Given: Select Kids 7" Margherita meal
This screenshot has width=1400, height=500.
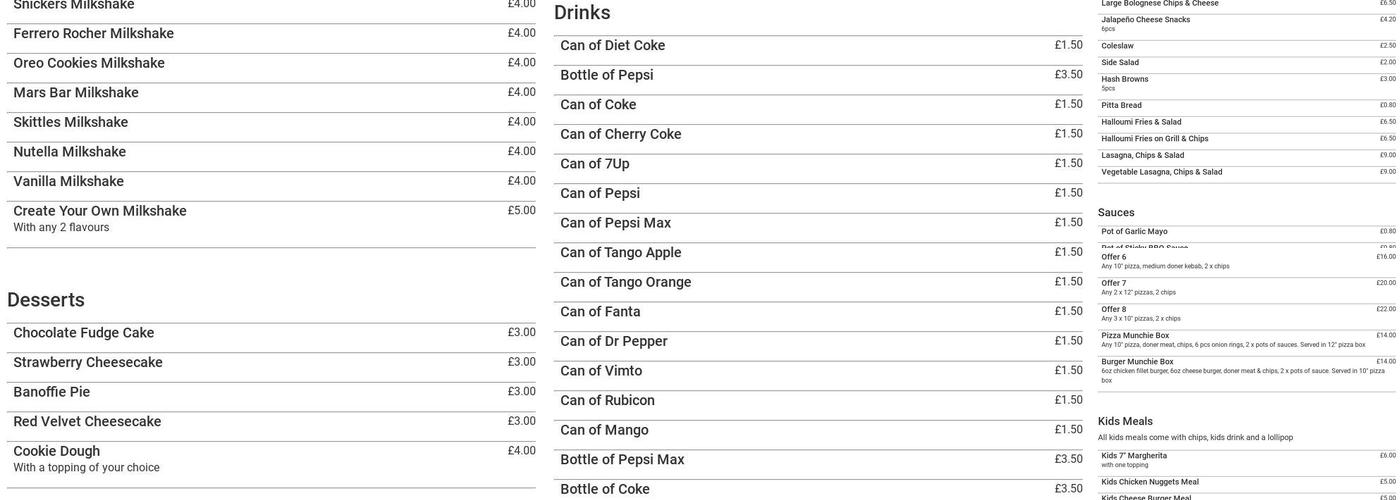Looking at the screenshot, I should [x=1134, y=456].
